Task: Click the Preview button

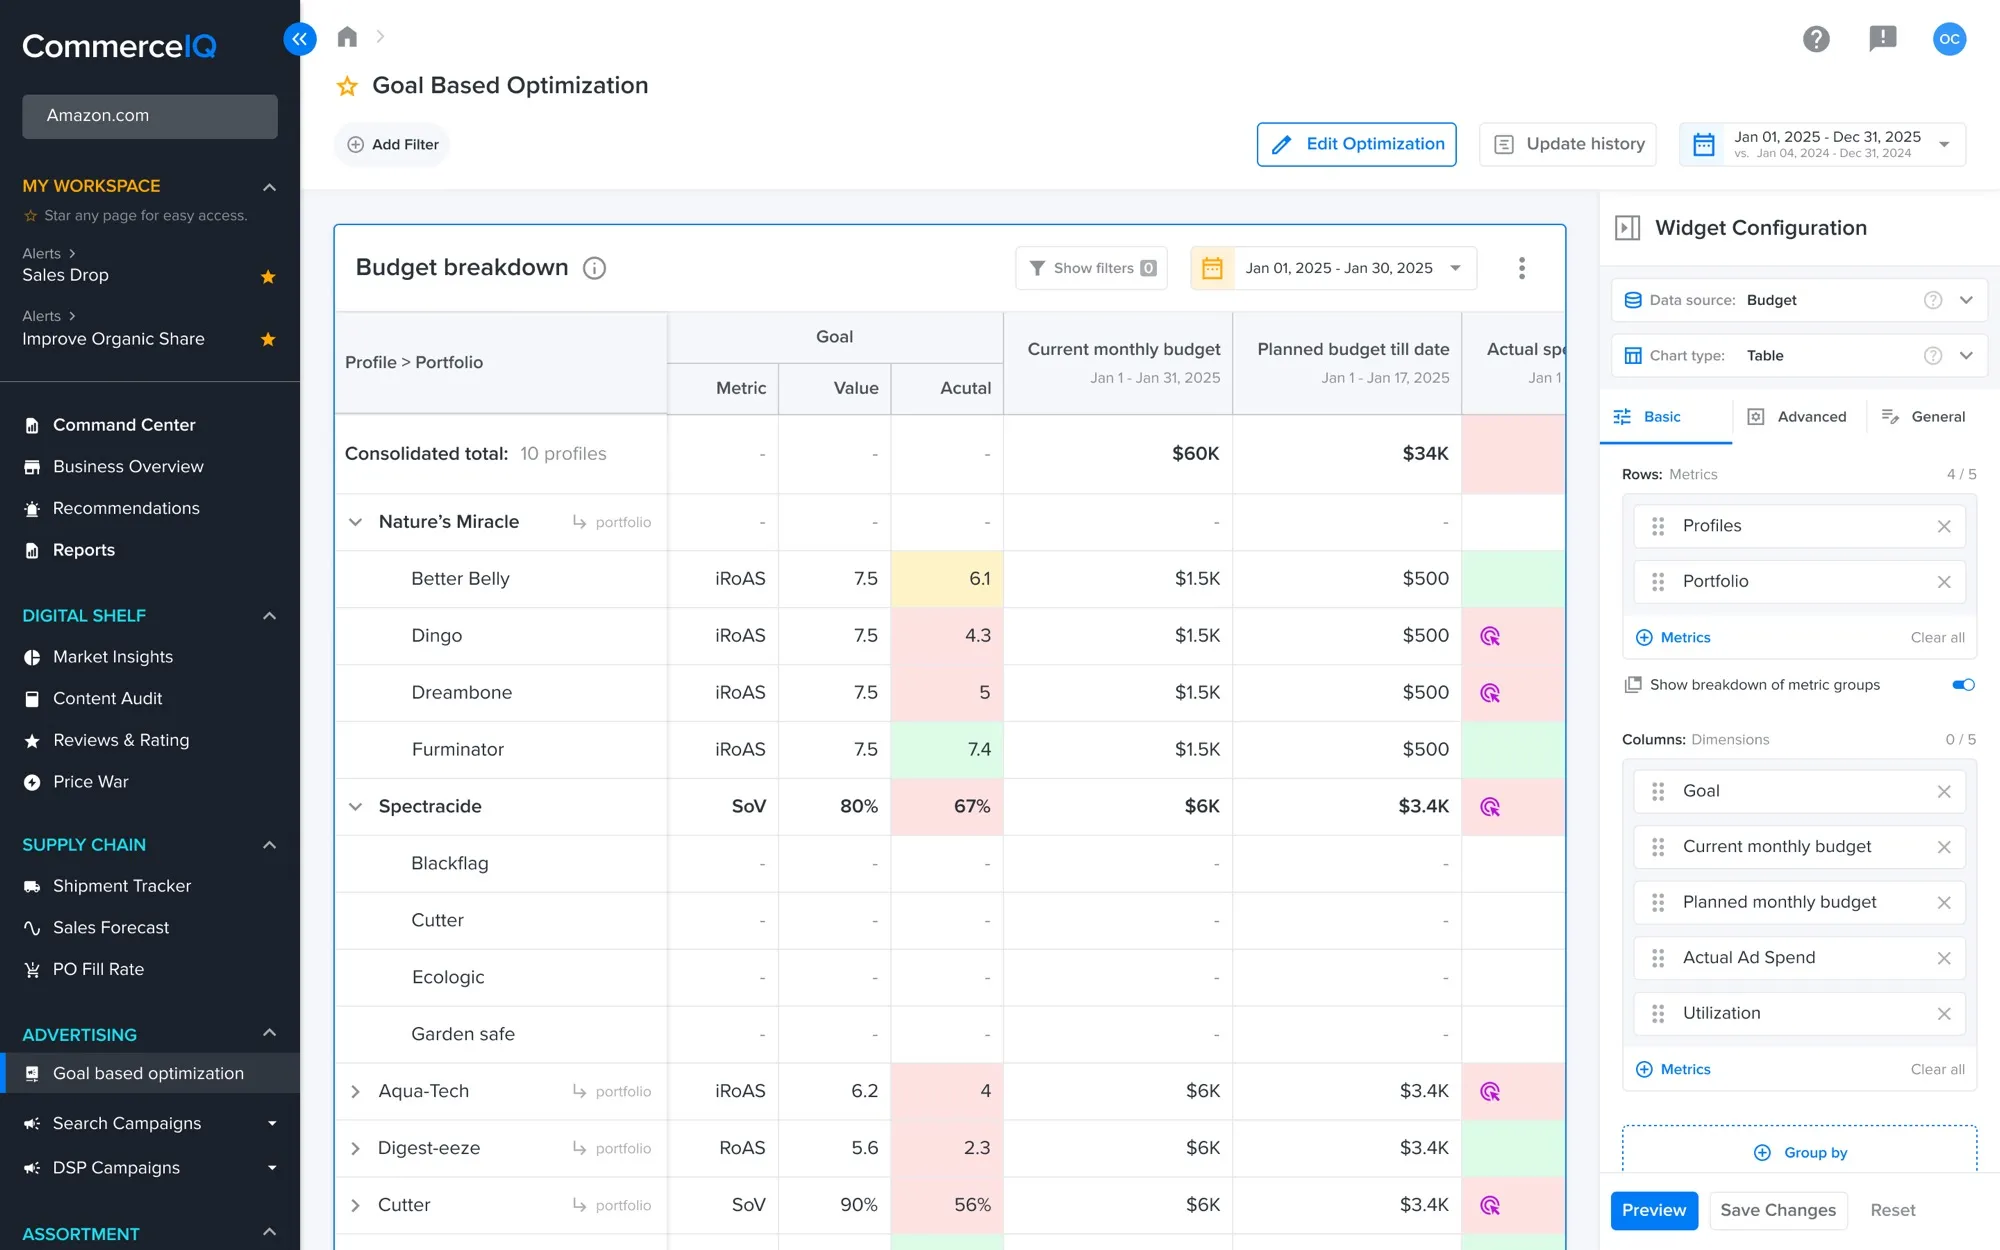Action: (1653, 1210)
